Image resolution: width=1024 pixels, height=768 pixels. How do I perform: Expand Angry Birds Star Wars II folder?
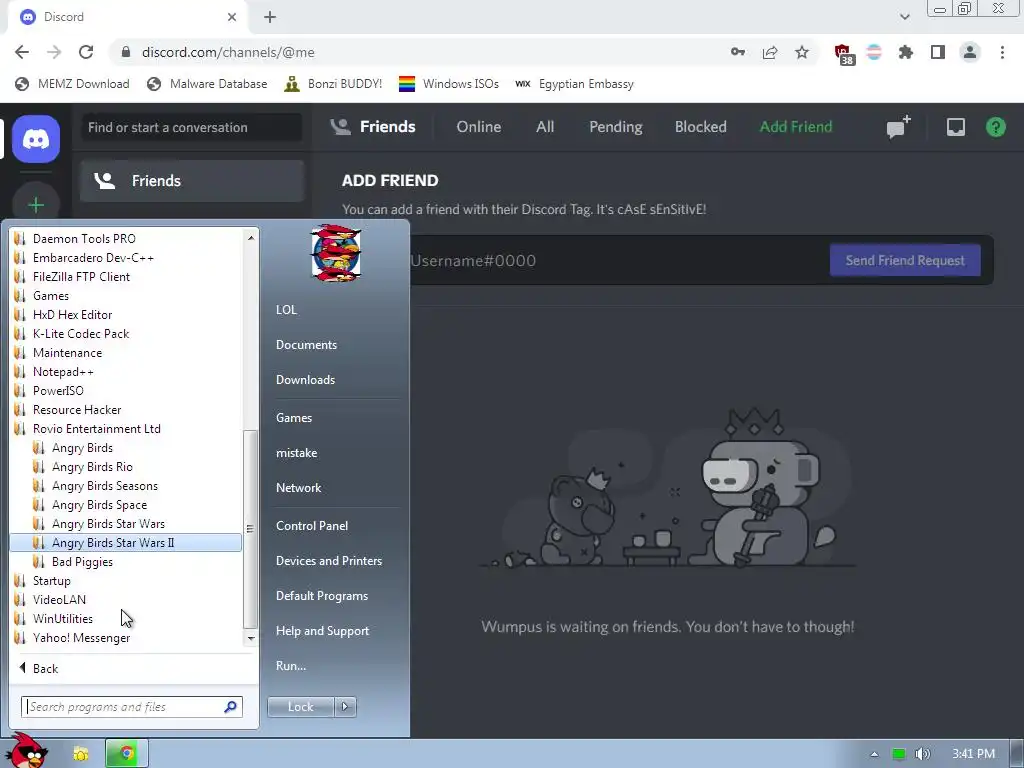pos(125,543)
